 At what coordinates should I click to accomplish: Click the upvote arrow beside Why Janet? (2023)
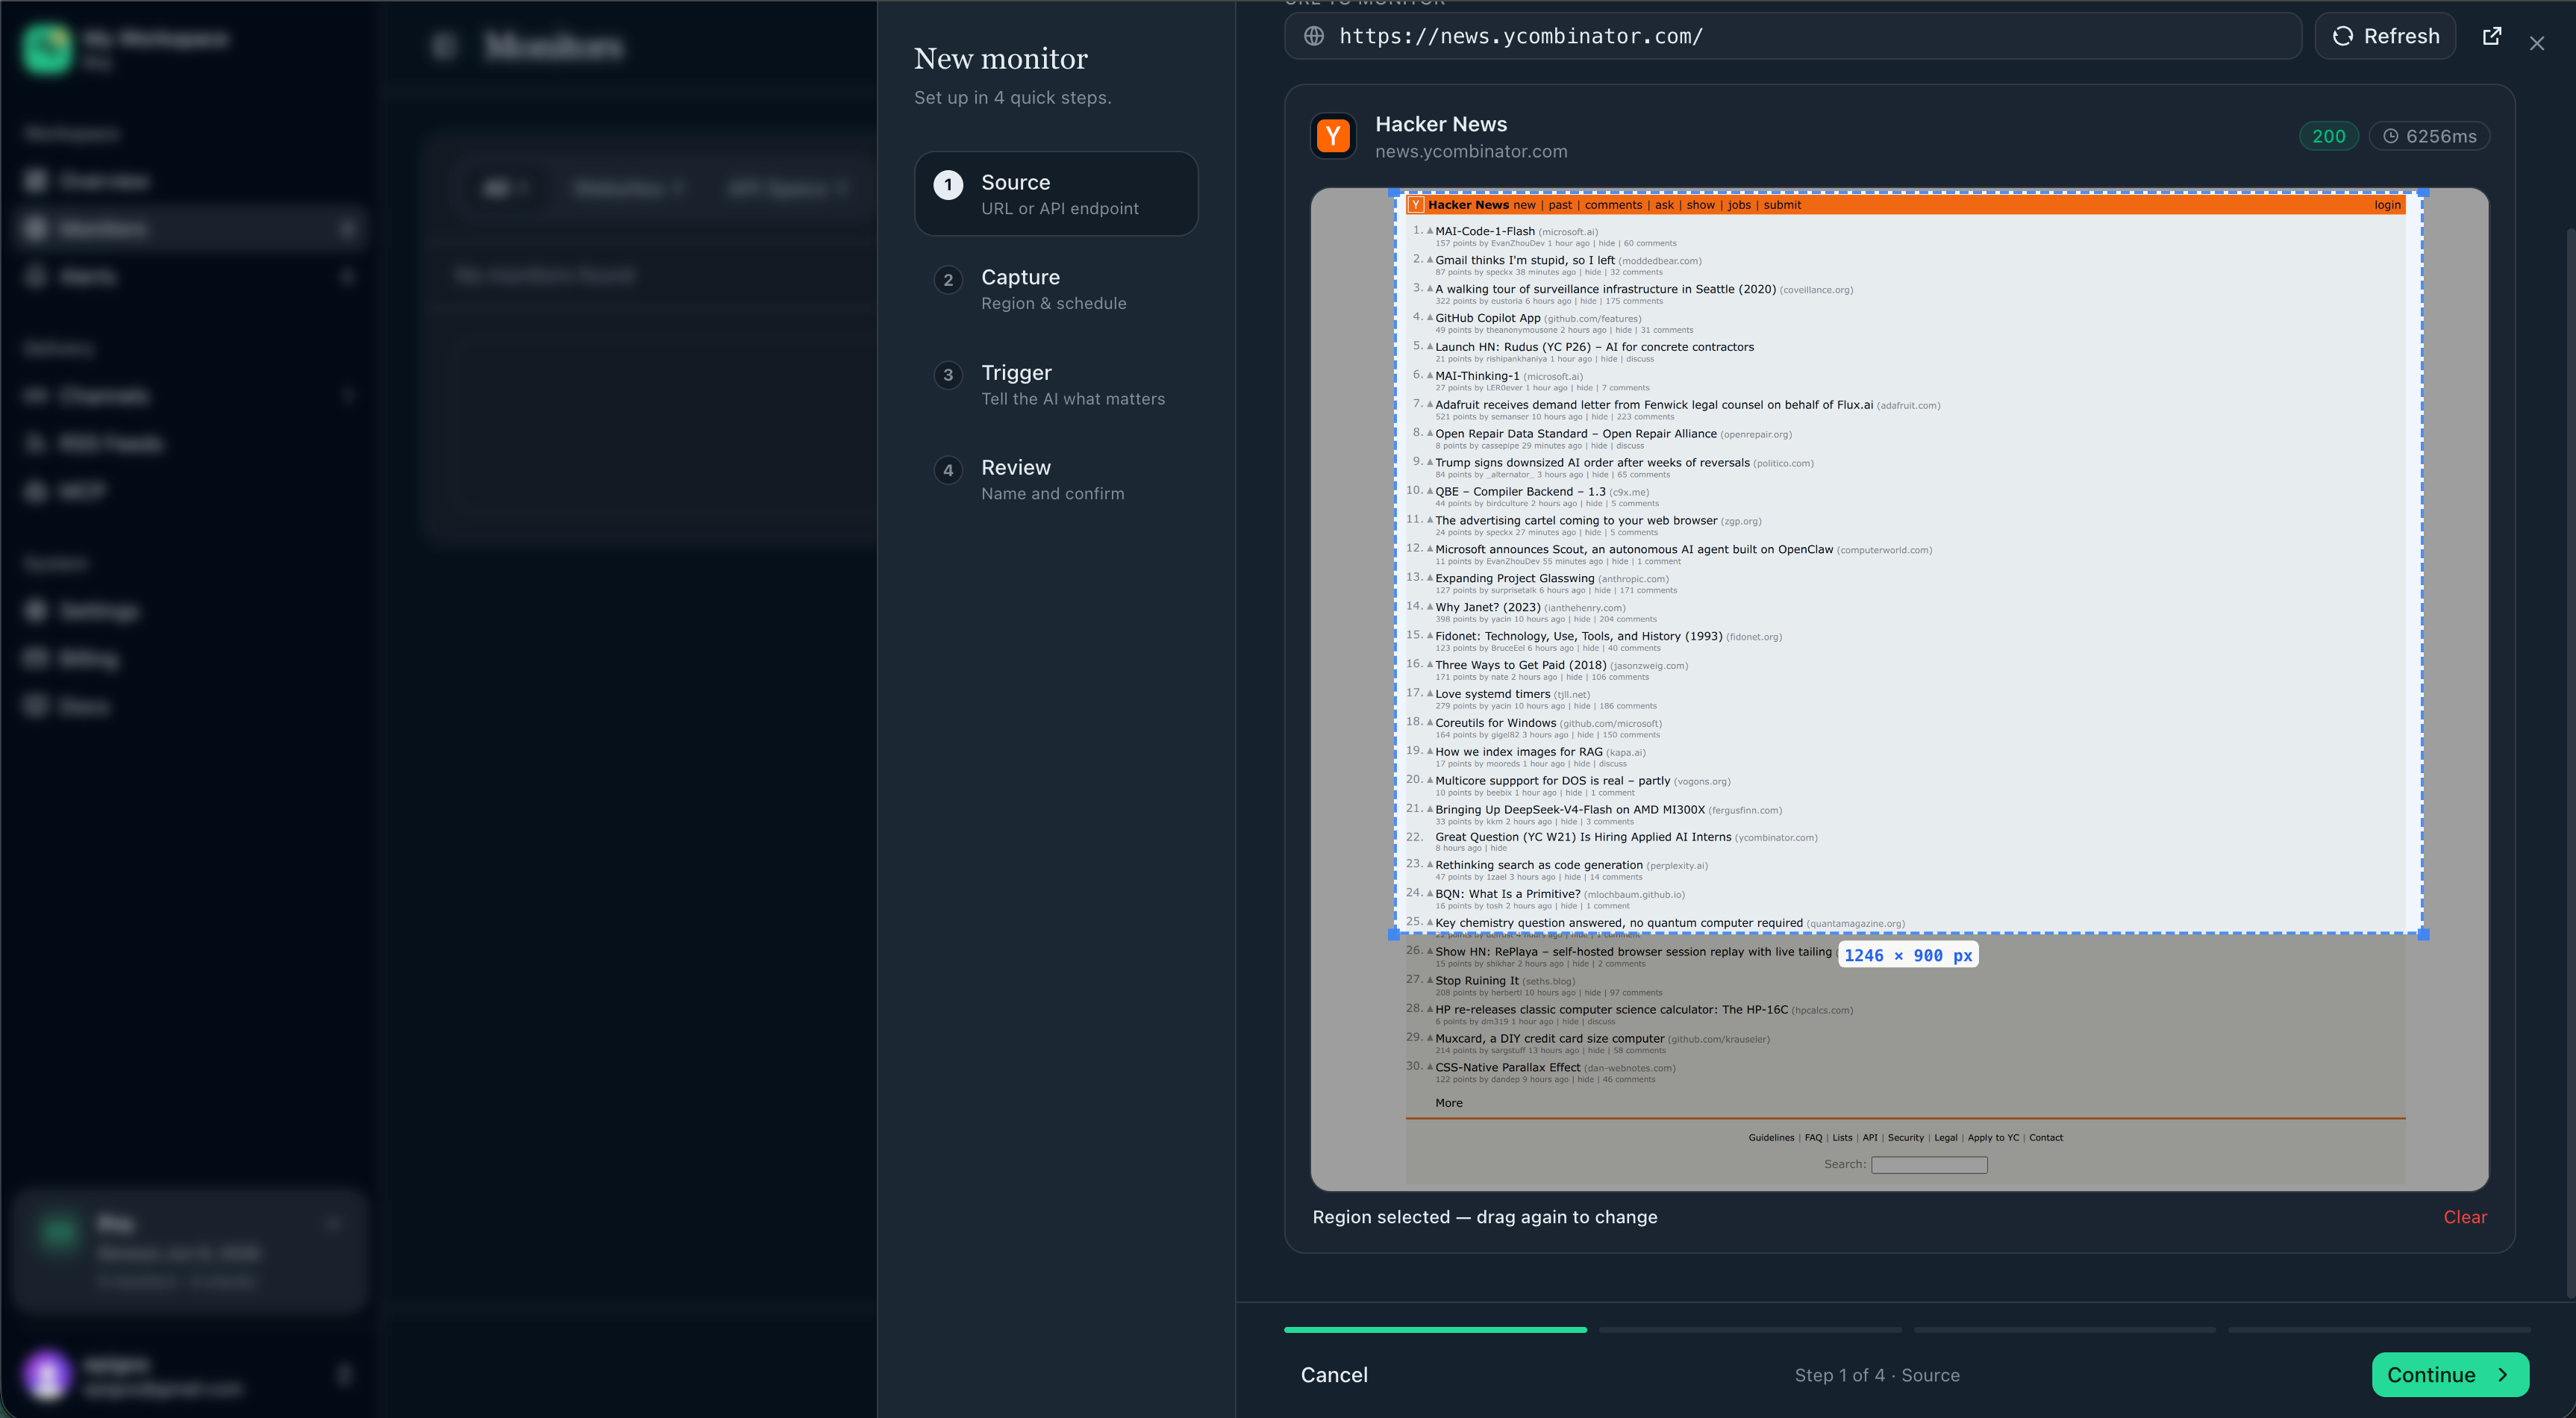coord(1430,607)
